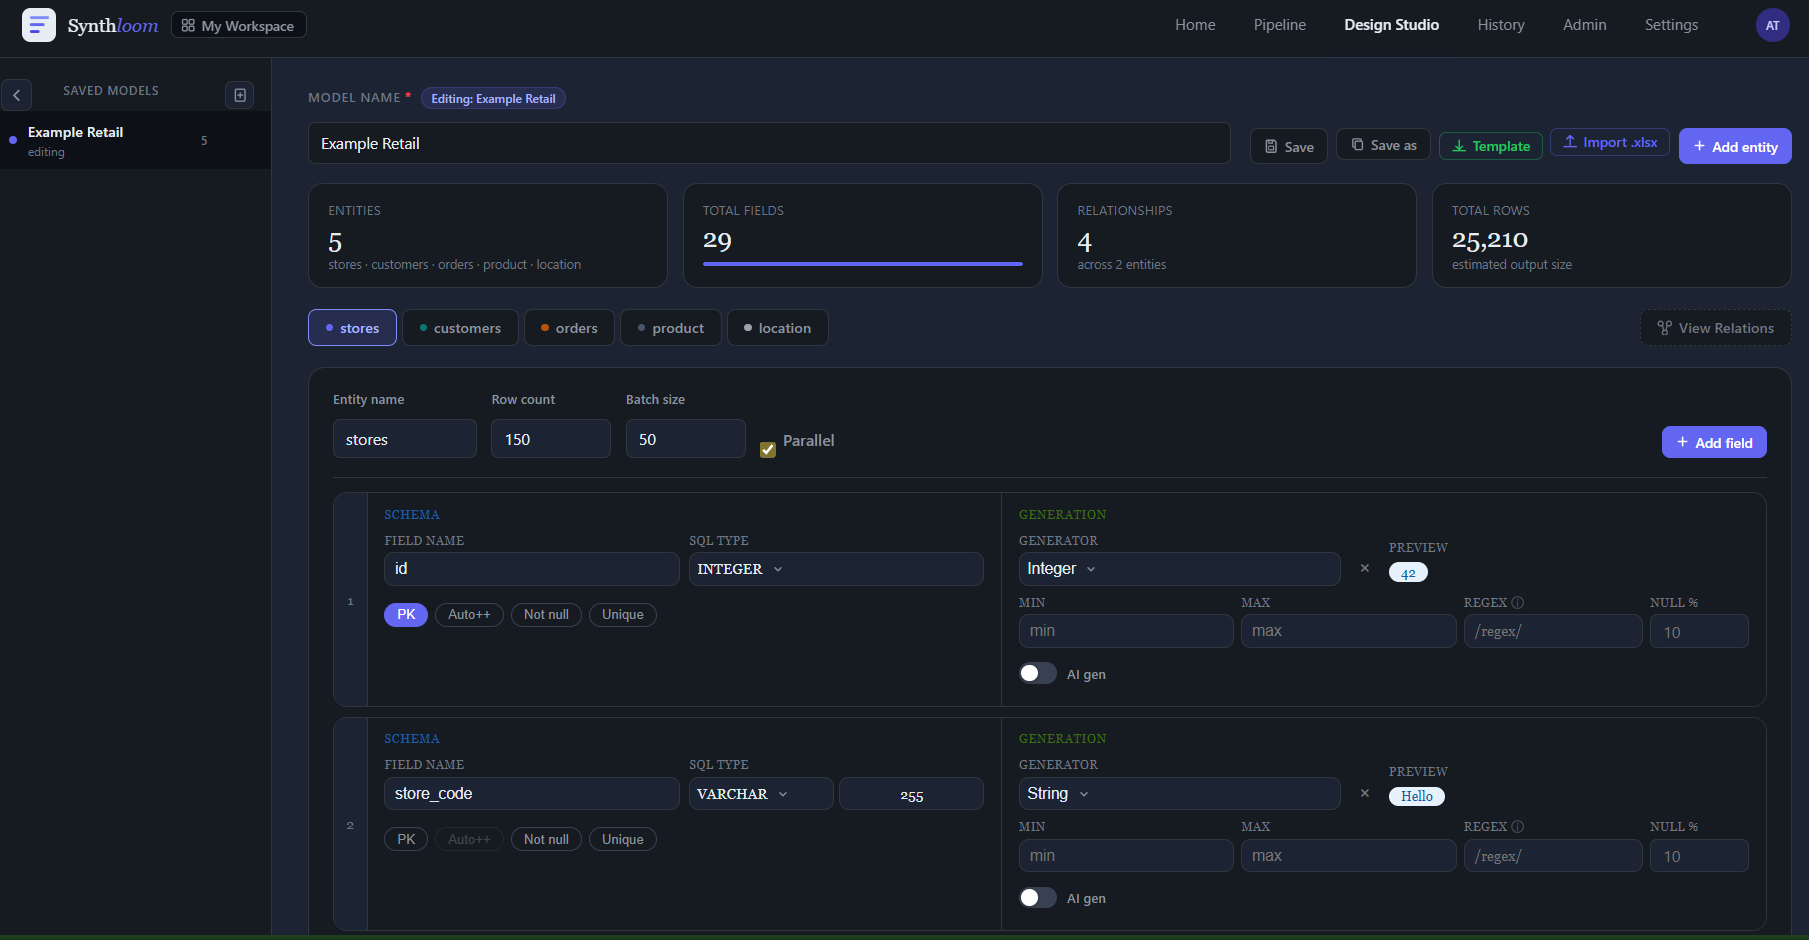Go to the Home nav item

(x=1195, y=25)
